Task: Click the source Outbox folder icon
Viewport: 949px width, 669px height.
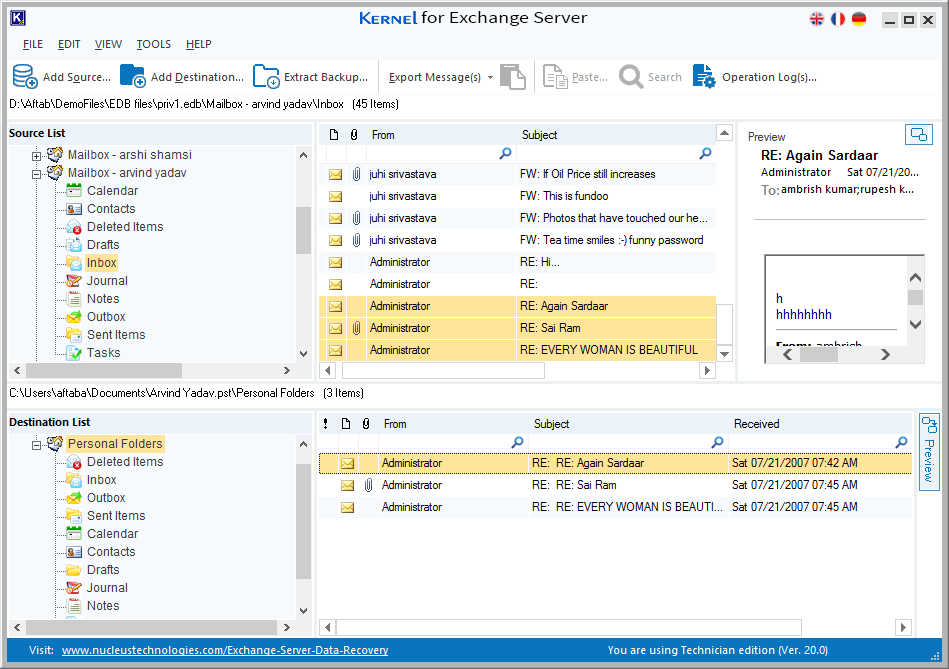Action: [x=74, y=317]
